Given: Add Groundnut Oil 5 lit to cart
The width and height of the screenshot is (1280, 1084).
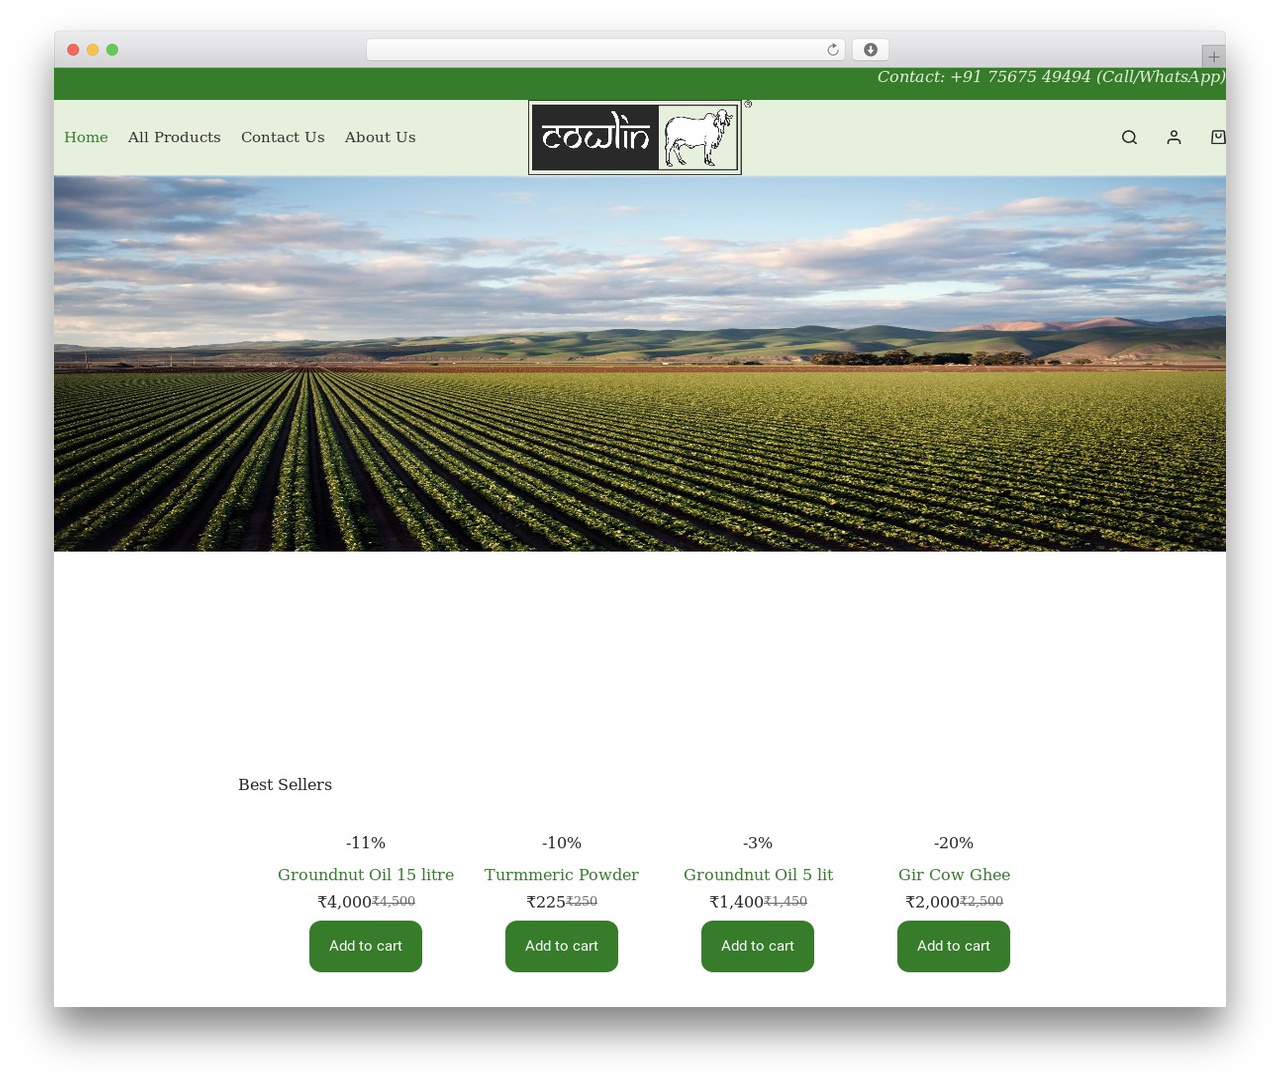Looking at the screenshot, I should [x=758, y=946].
